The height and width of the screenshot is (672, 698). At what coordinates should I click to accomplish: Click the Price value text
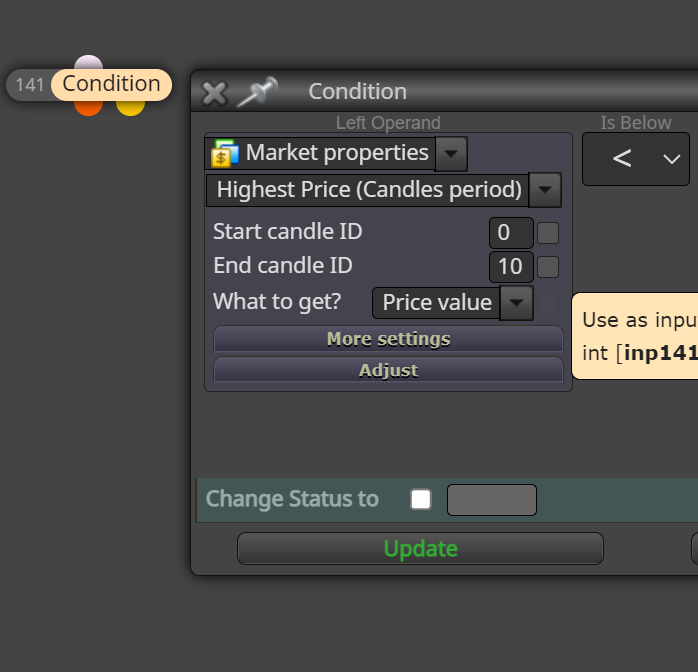437,303
